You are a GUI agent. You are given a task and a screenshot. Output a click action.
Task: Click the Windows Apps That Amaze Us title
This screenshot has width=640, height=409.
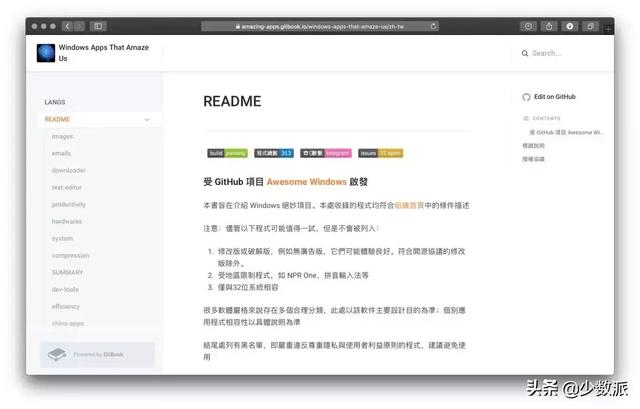104,53
